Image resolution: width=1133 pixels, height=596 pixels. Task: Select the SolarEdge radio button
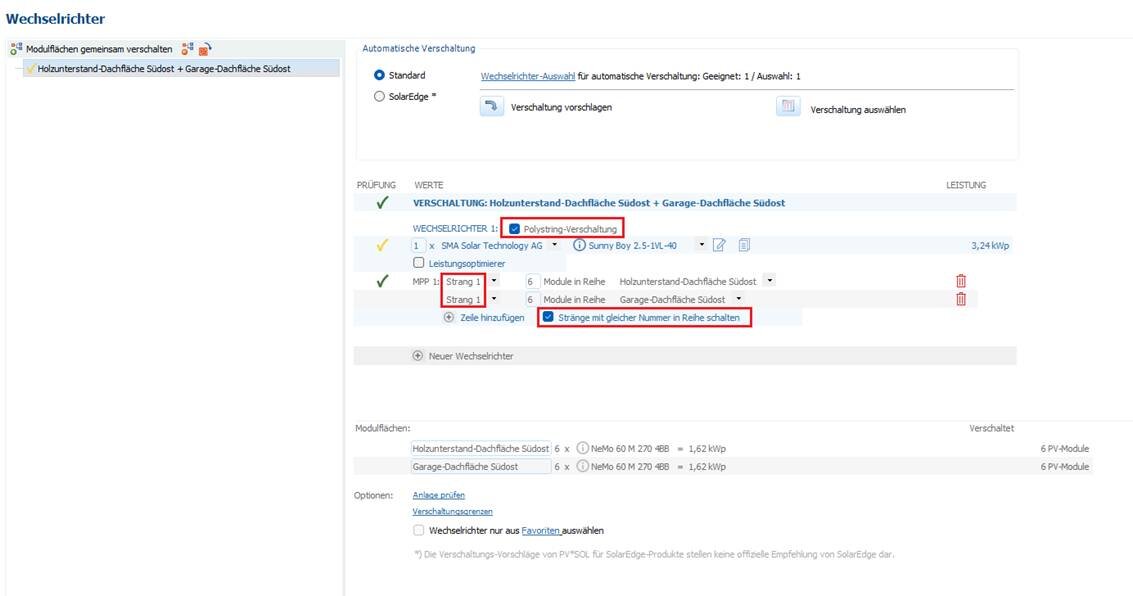[379, 97]
